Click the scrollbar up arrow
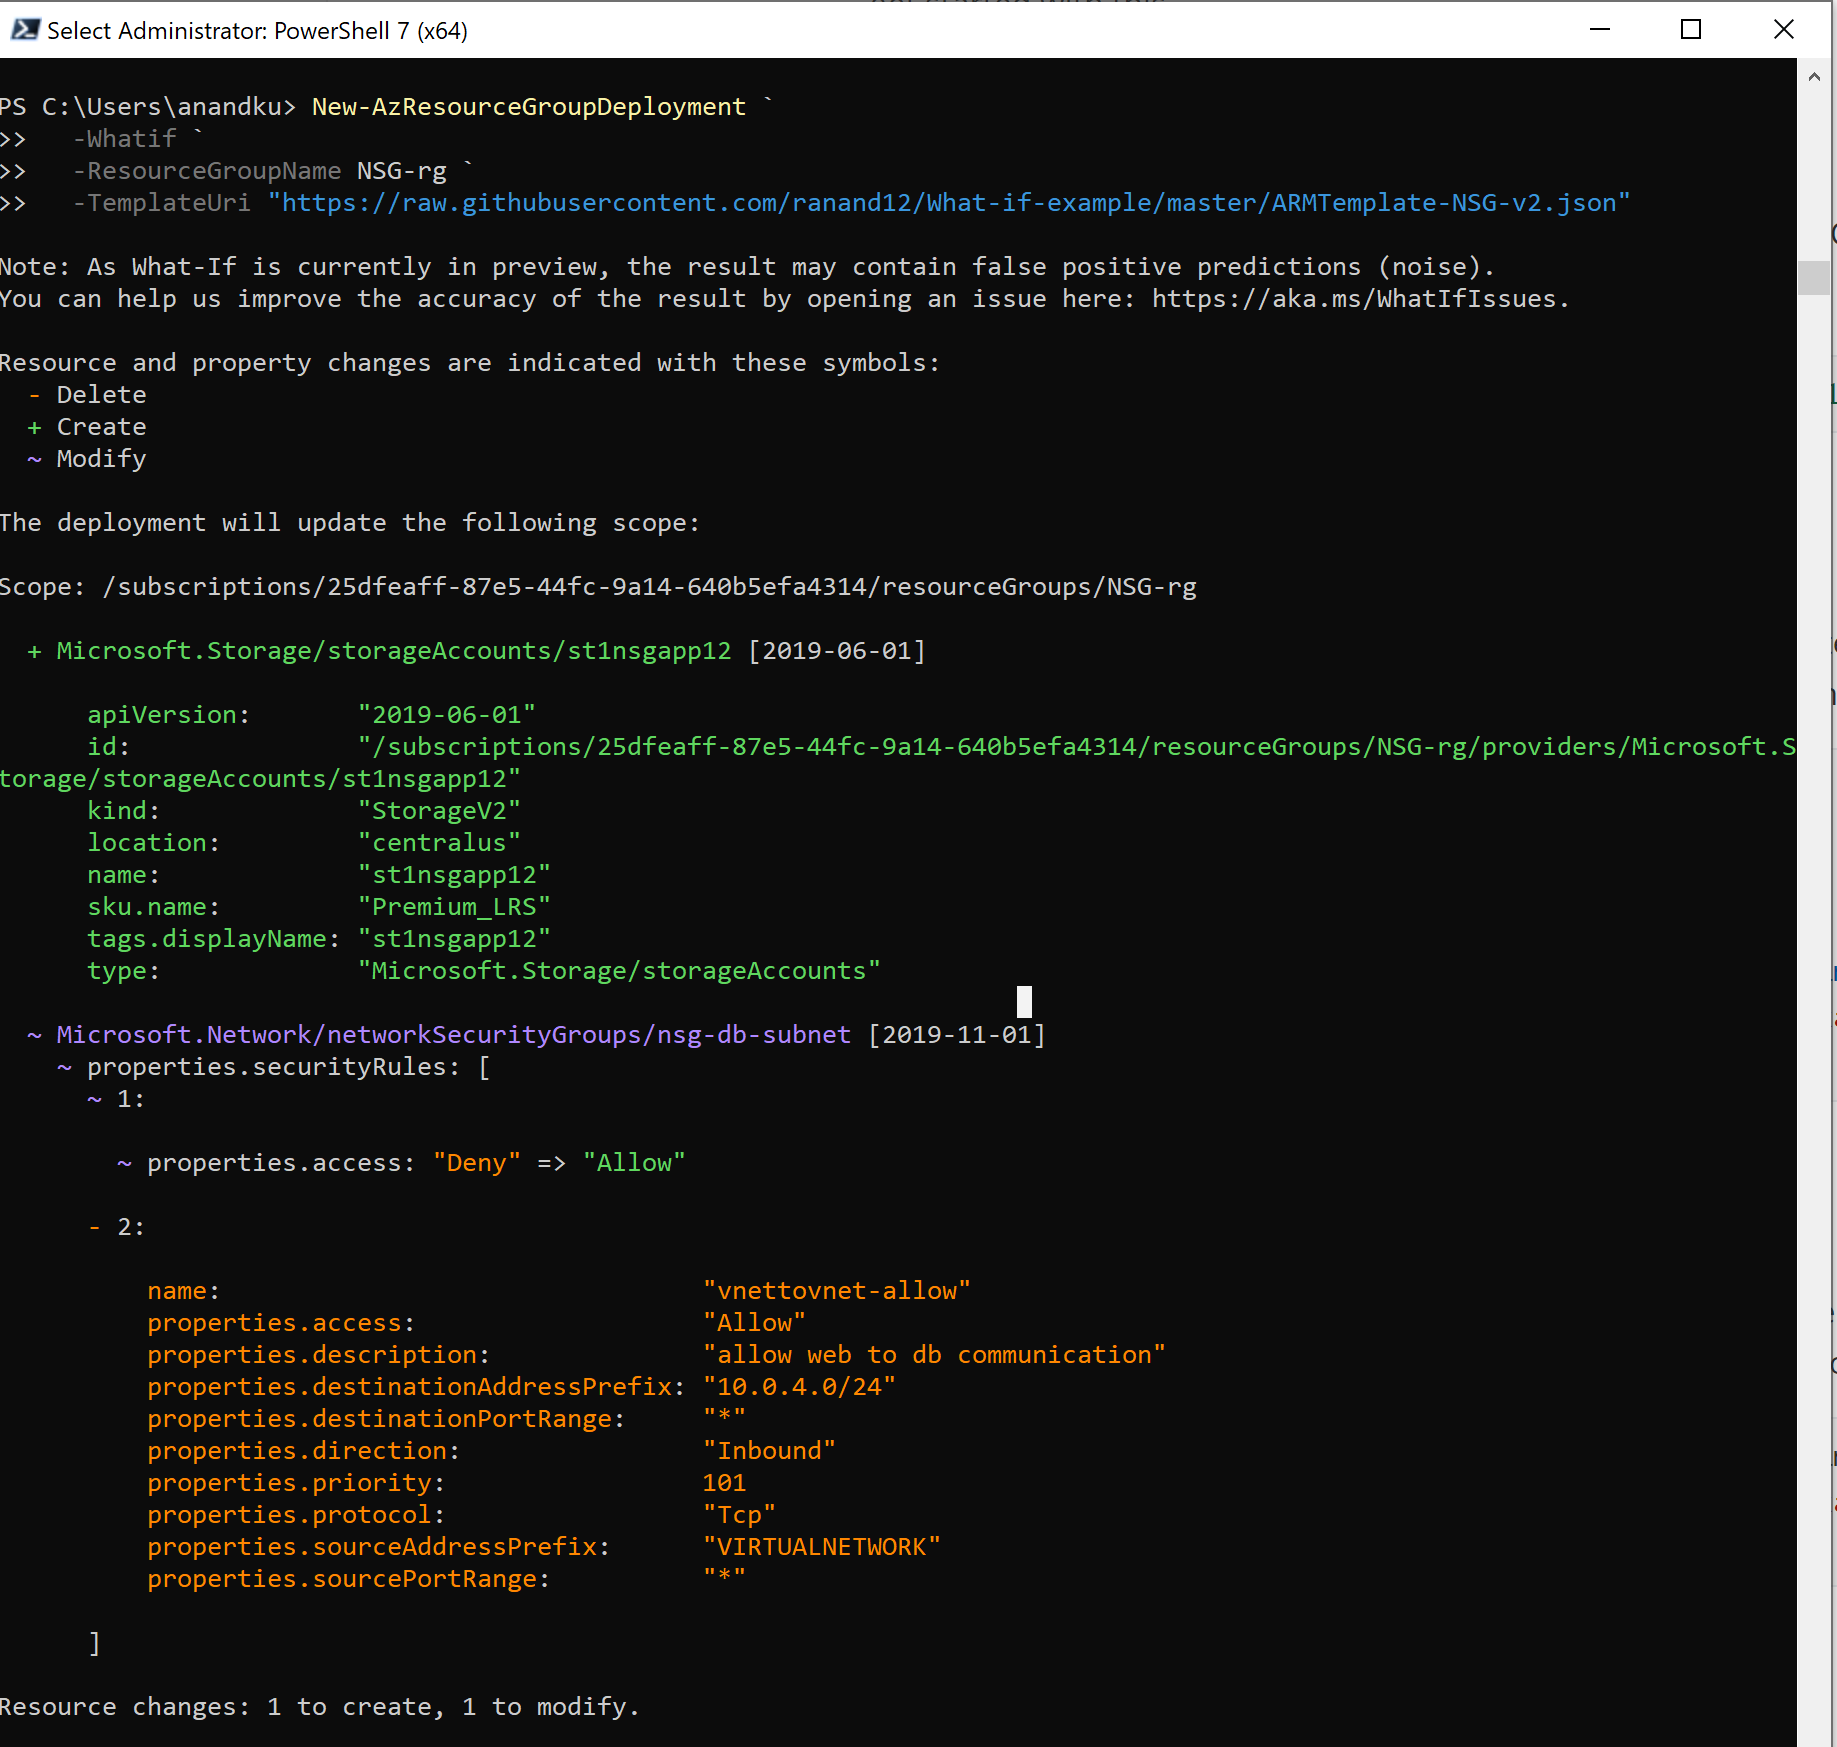 1814,77
